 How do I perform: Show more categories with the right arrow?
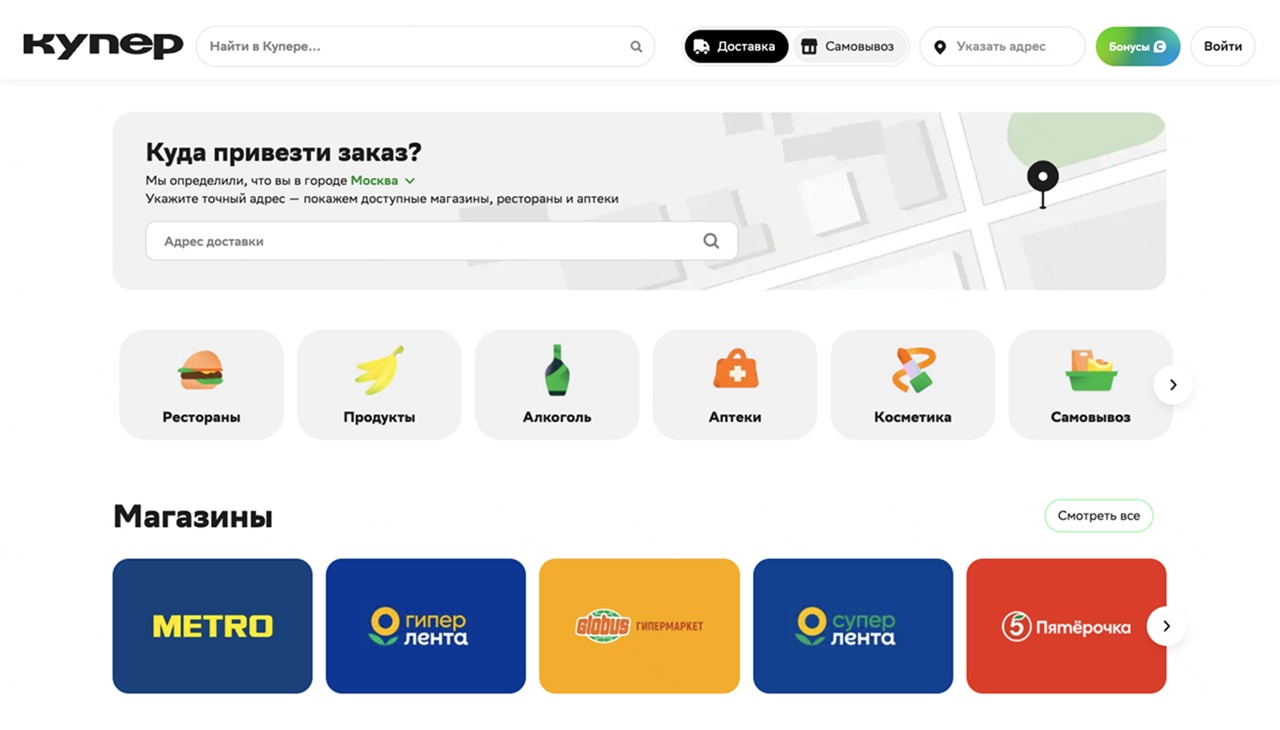click(x=1173, y=385)
